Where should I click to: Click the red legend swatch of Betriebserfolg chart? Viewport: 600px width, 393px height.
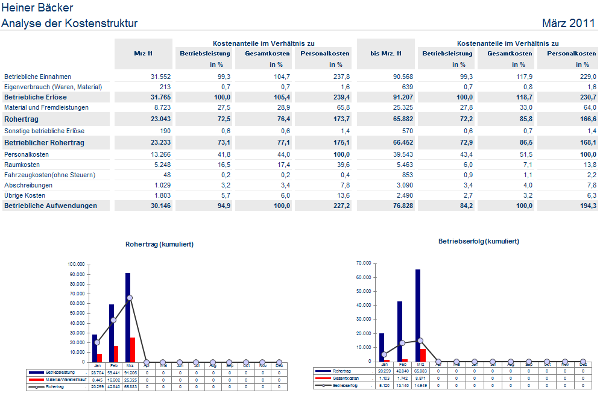(323, 378)
